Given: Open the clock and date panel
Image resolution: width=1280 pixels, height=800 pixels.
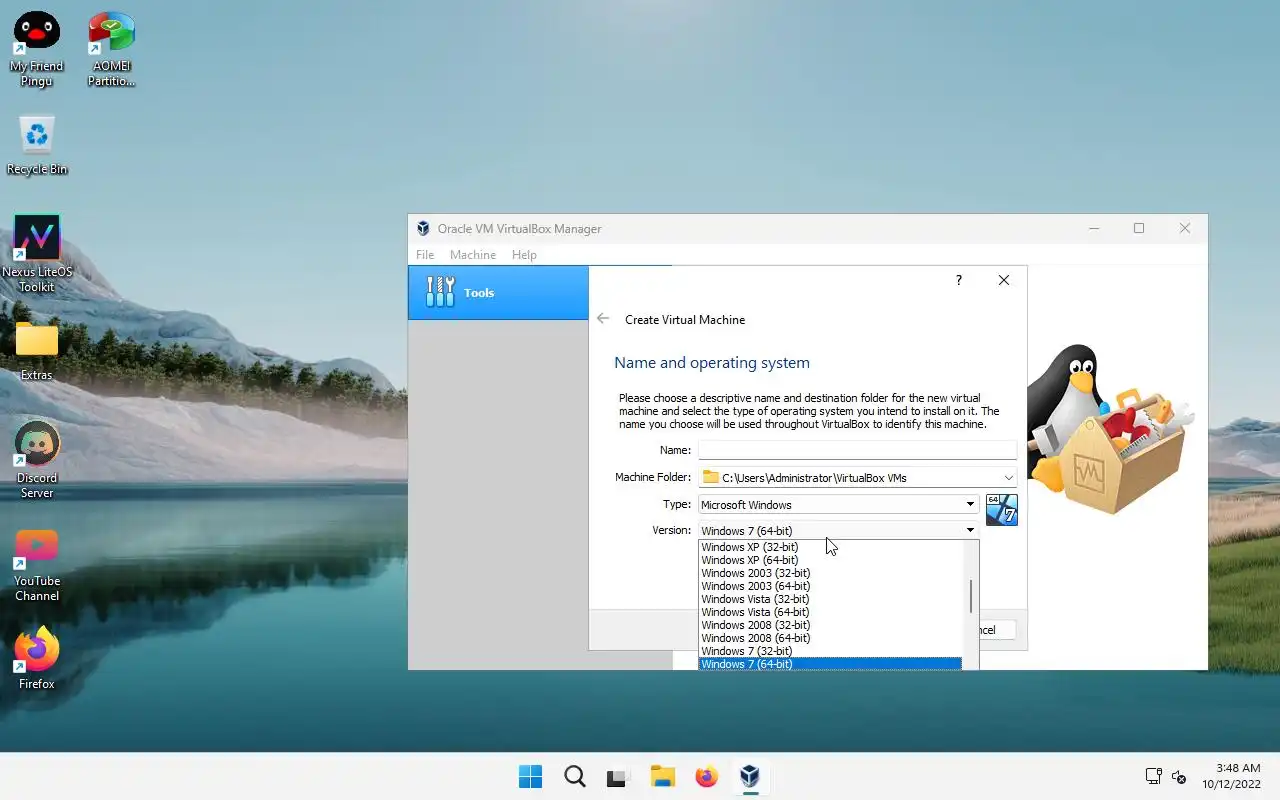Looking at the screenshot, I should [x=1231, y=776].
